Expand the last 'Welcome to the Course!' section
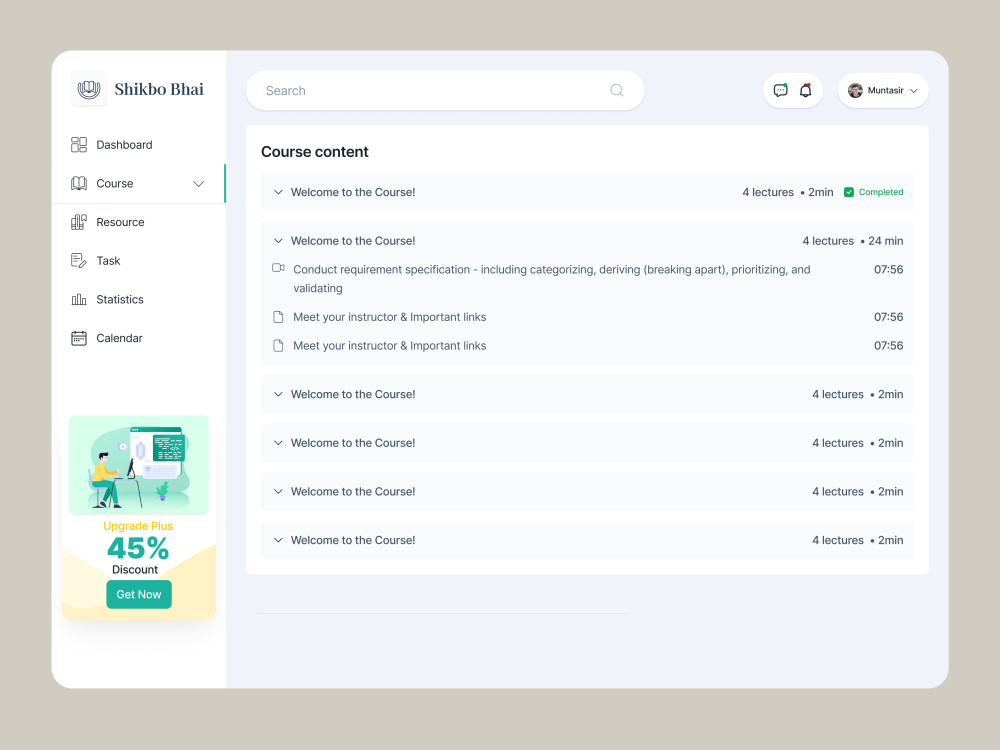1000x750 pixels. [278, 540]
